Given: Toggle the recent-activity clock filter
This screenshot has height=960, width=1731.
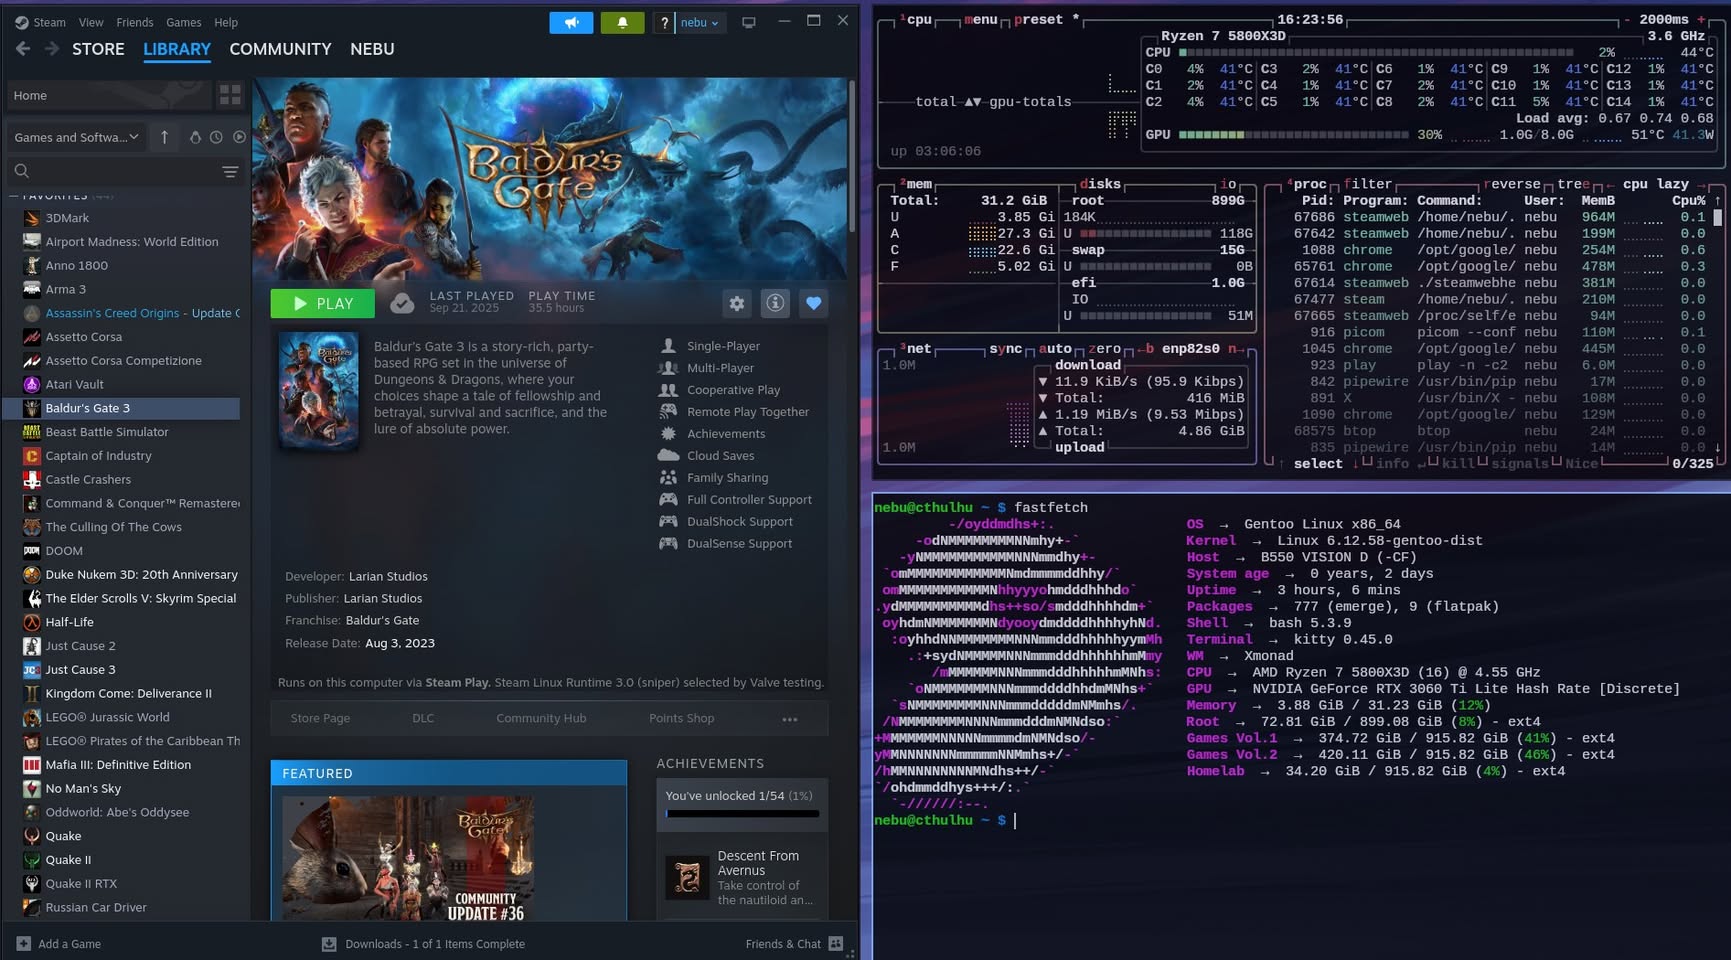Looking at the screenshot, I should (216, 137).
